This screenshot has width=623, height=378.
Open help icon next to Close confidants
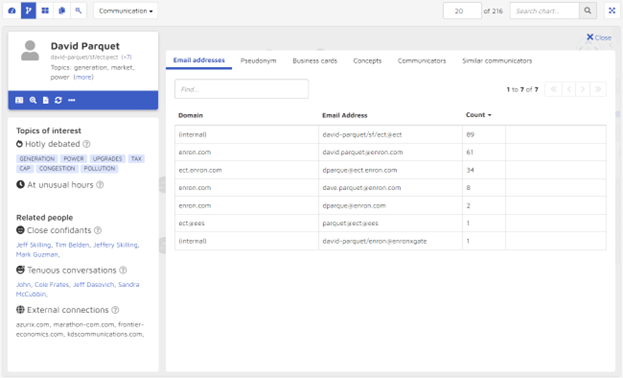pyautogui.click(x=98, y=230)
